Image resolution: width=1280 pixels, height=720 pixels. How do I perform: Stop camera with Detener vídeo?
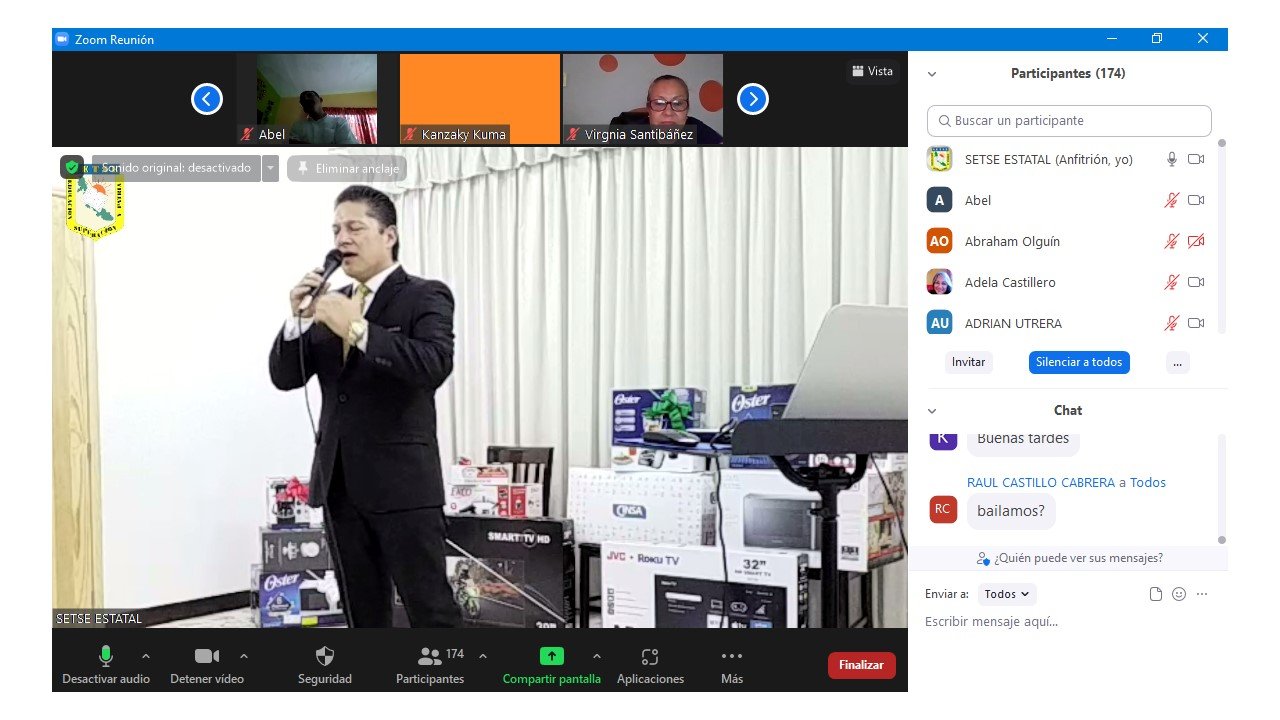207,665
